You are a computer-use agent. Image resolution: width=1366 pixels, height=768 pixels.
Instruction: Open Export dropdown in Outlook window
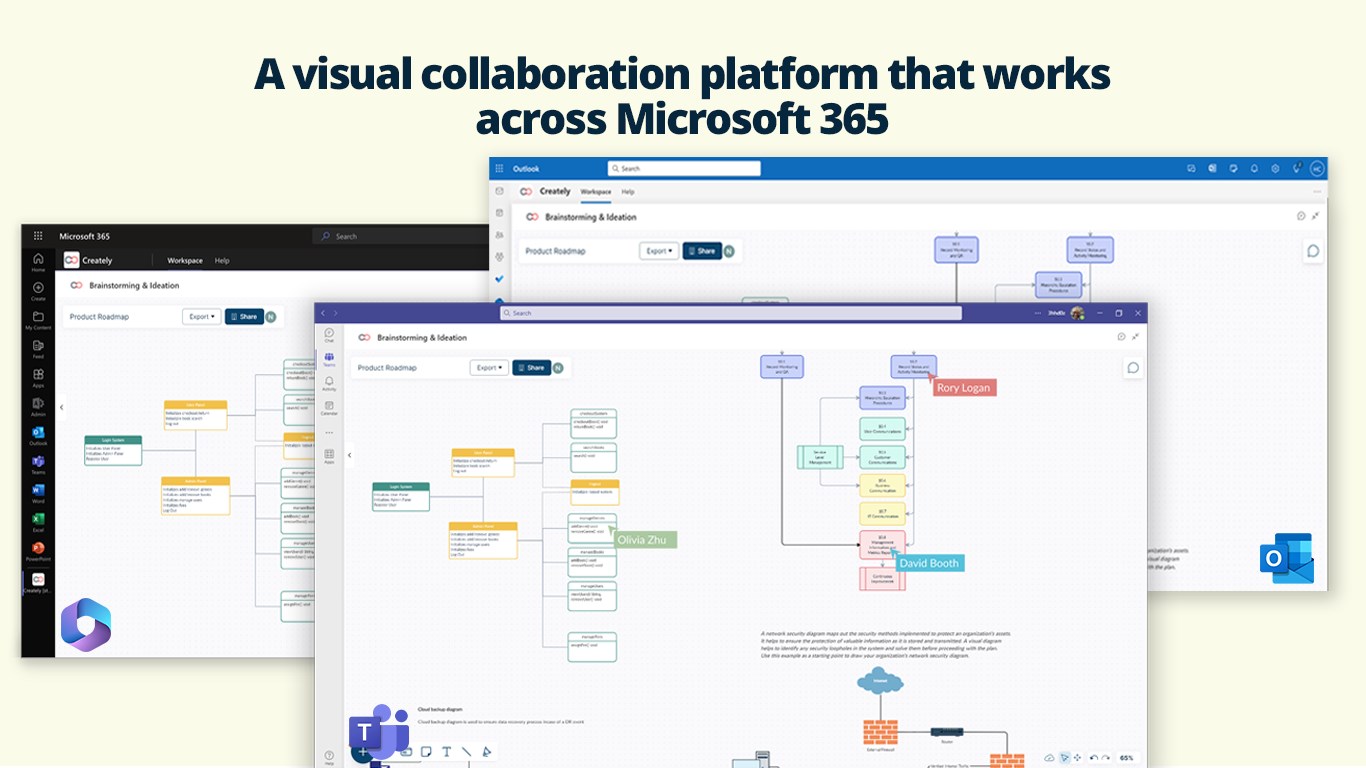pyautogui.click(x=659, y=251)
